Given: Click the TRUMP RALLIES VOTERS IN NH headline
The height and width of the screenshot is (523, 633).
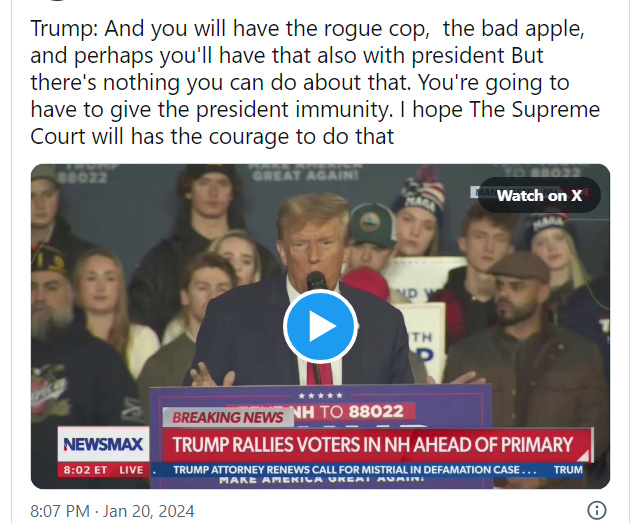Looking at the screenshot, I should tap(373, 445).
